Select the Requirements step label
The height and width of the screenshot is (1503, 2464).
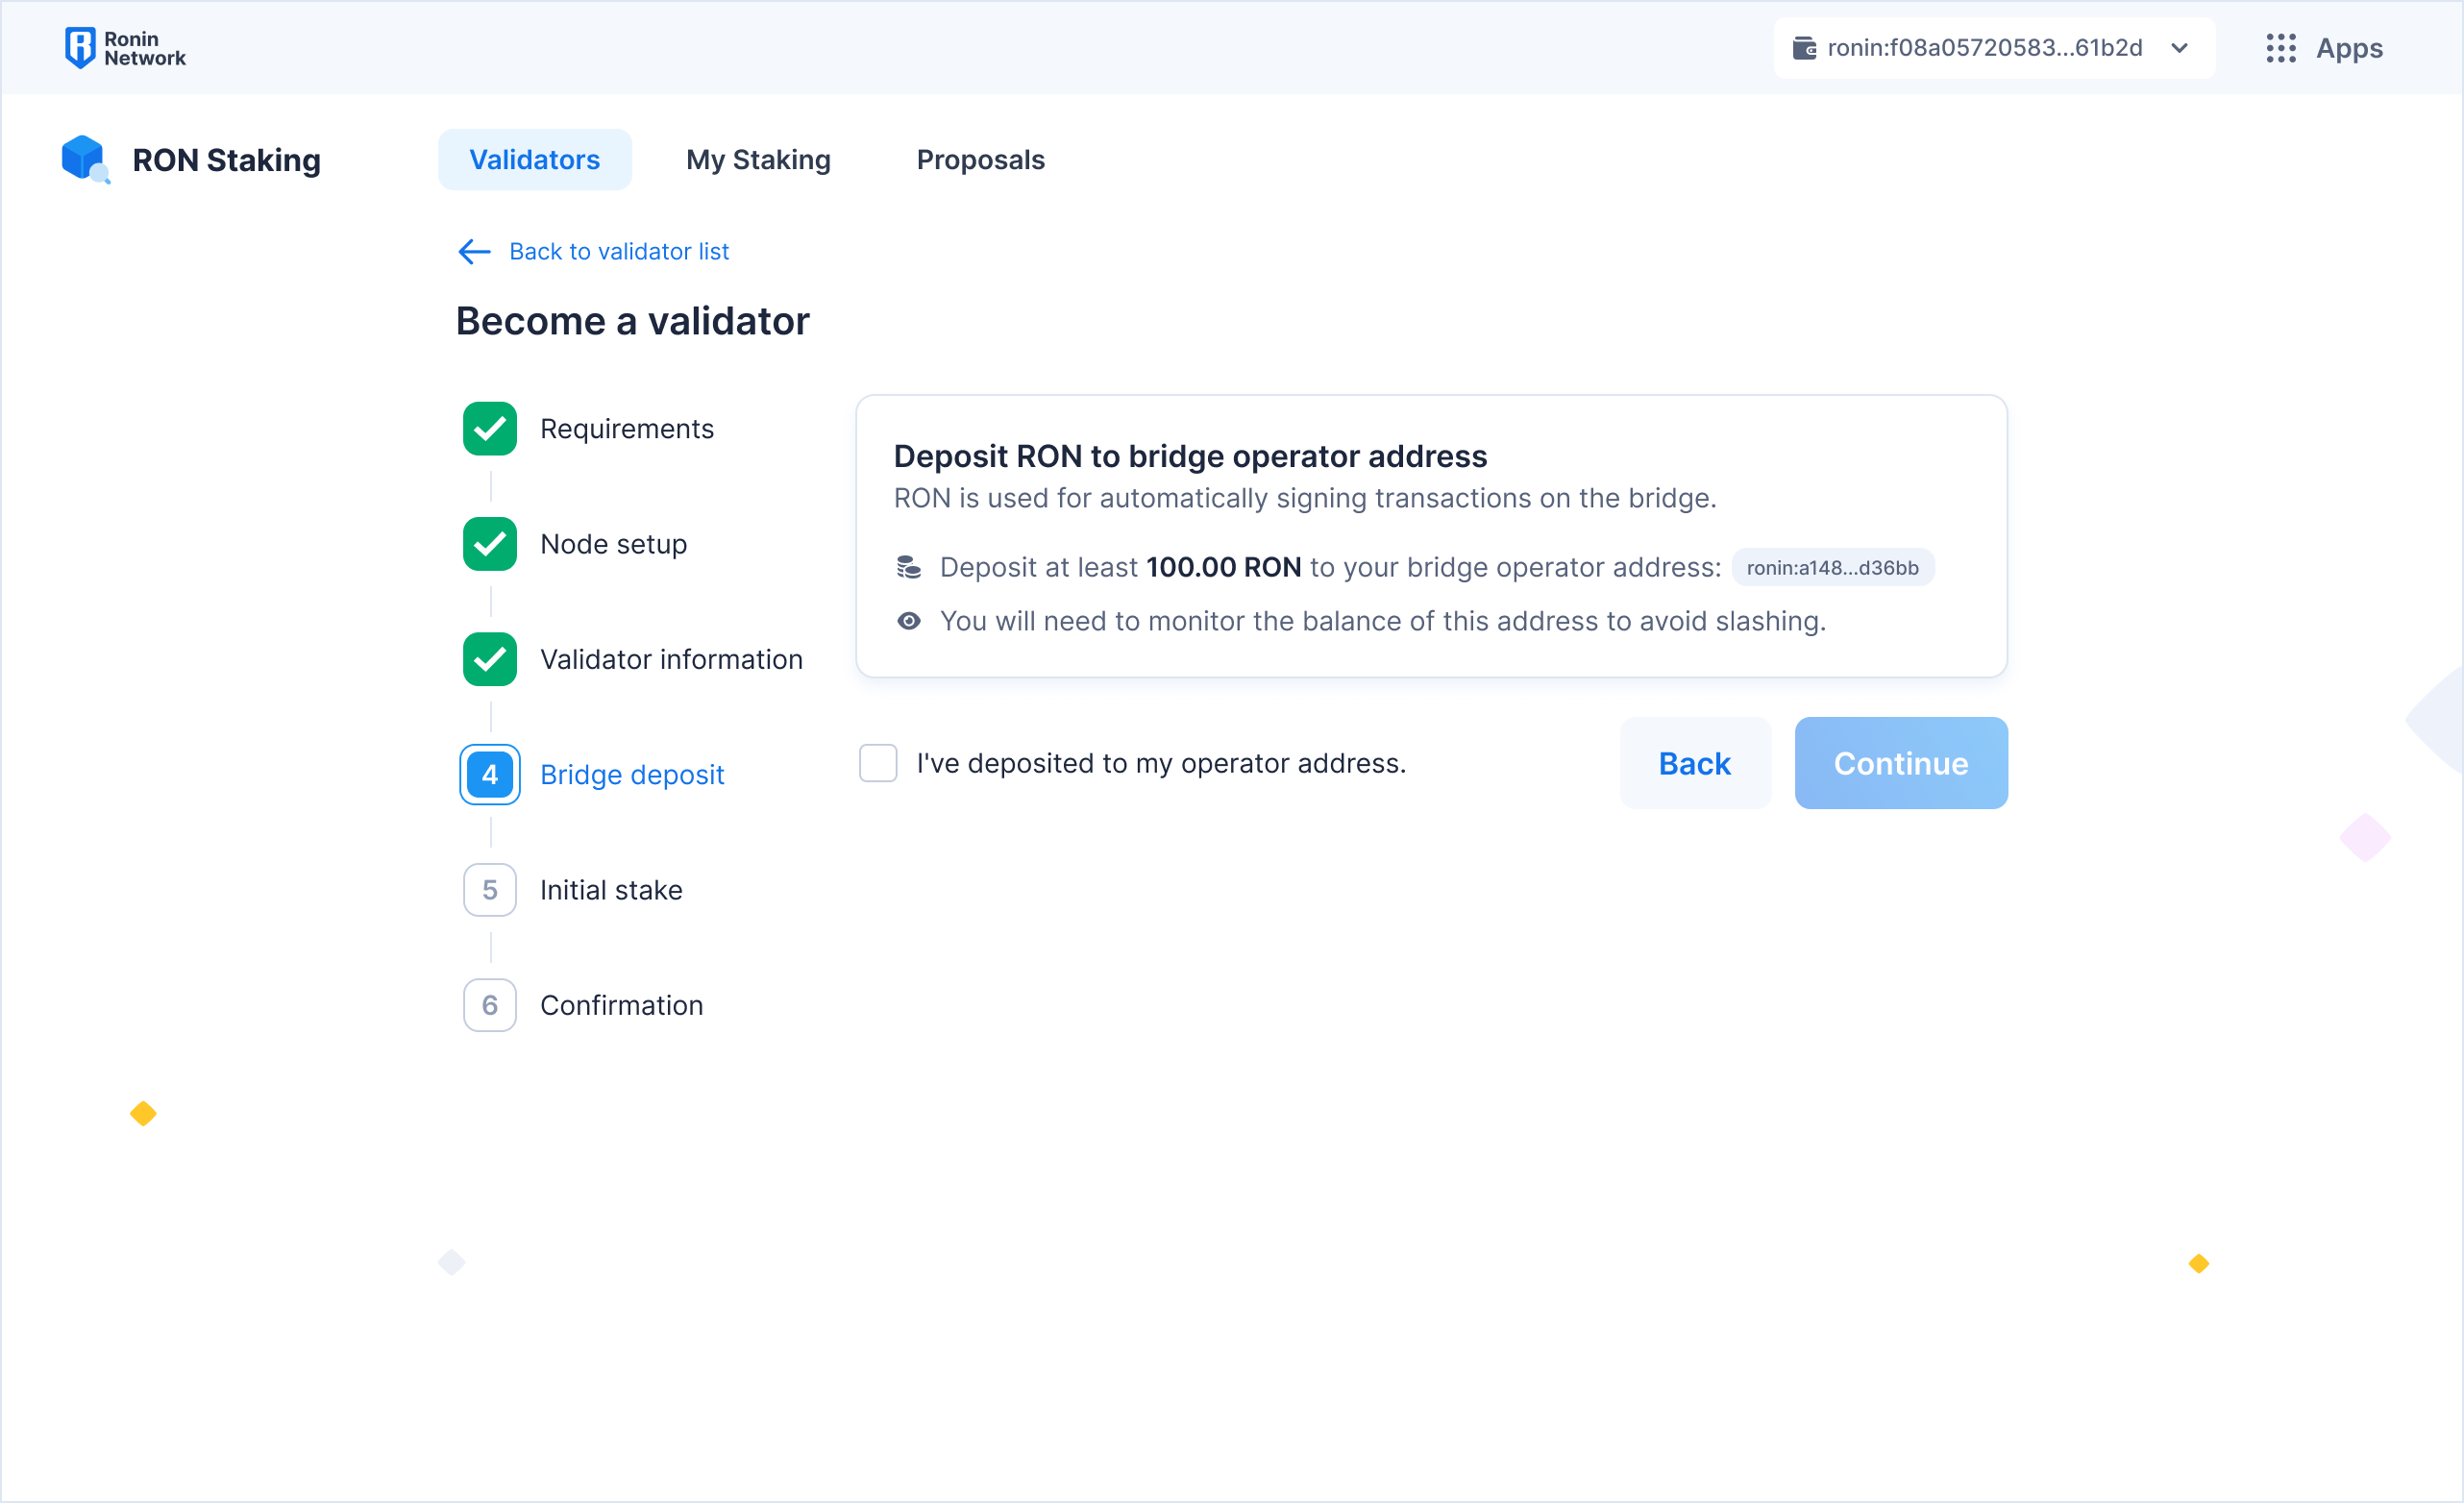tap(627, 429)
